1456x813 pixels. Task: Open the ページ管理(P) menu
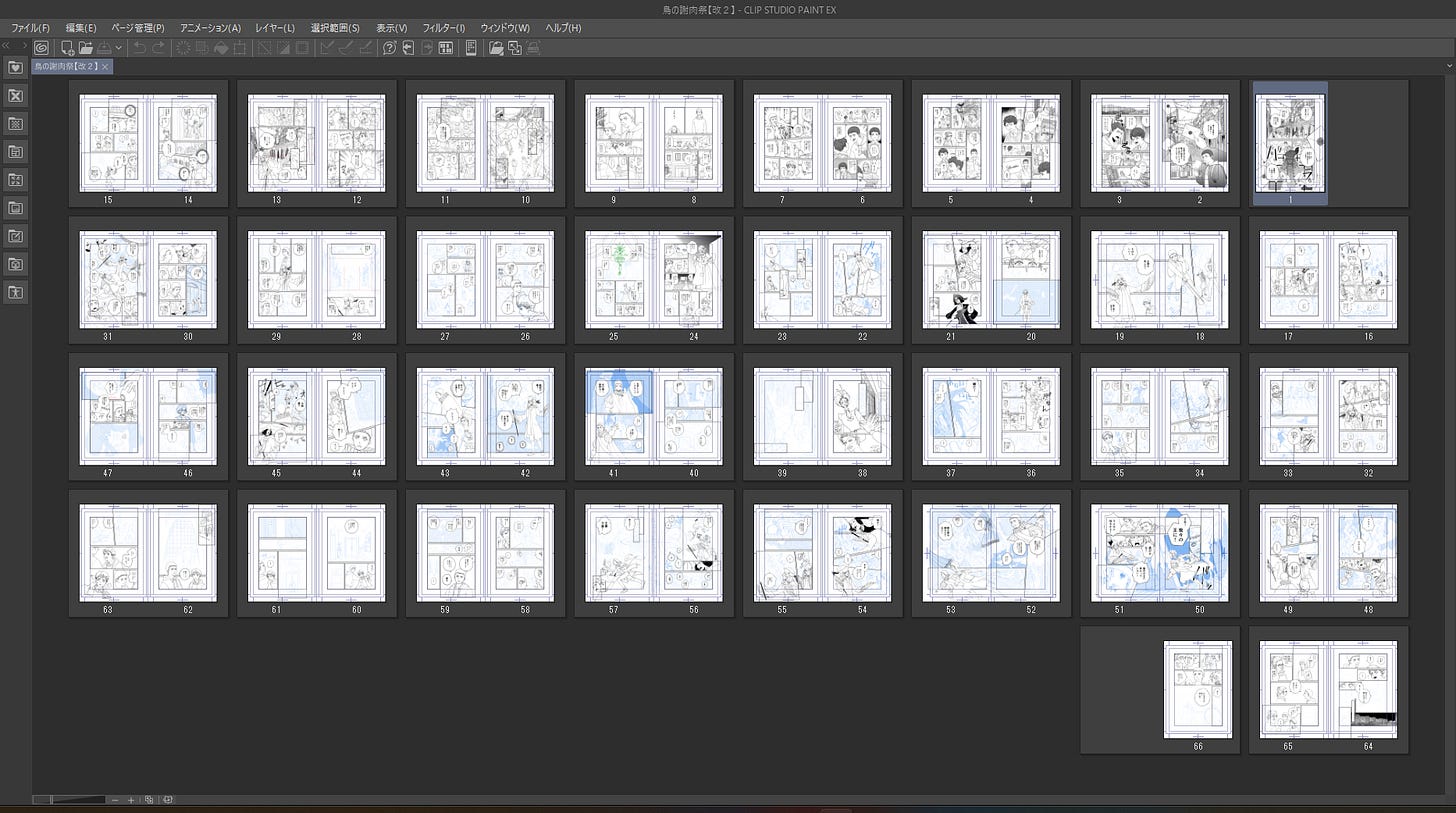click(x=138, y=28)
